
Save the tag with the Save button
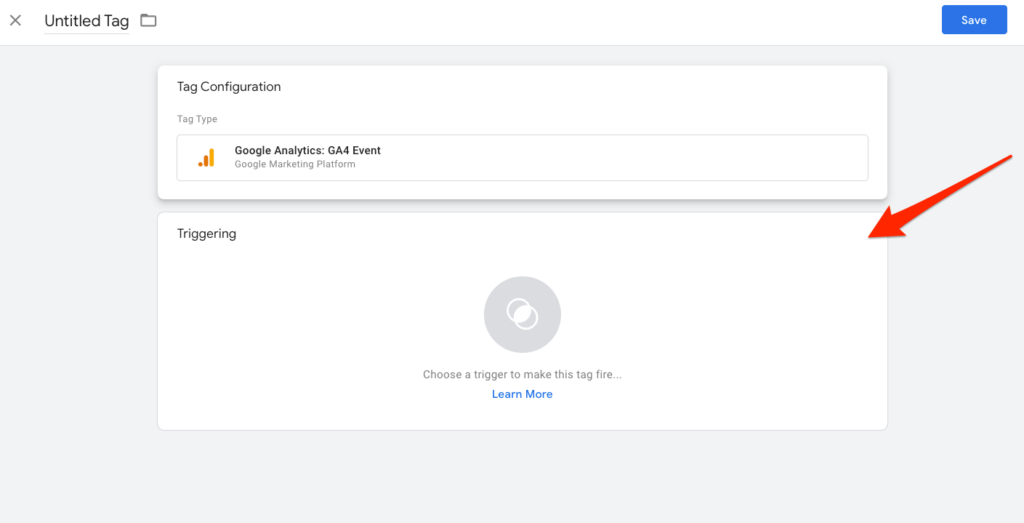(x=973, y=20)
